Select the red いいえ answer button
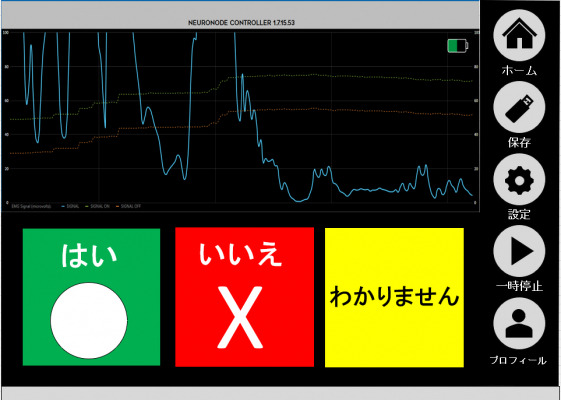Screen dimensions: 561x400 pos(244,297)
